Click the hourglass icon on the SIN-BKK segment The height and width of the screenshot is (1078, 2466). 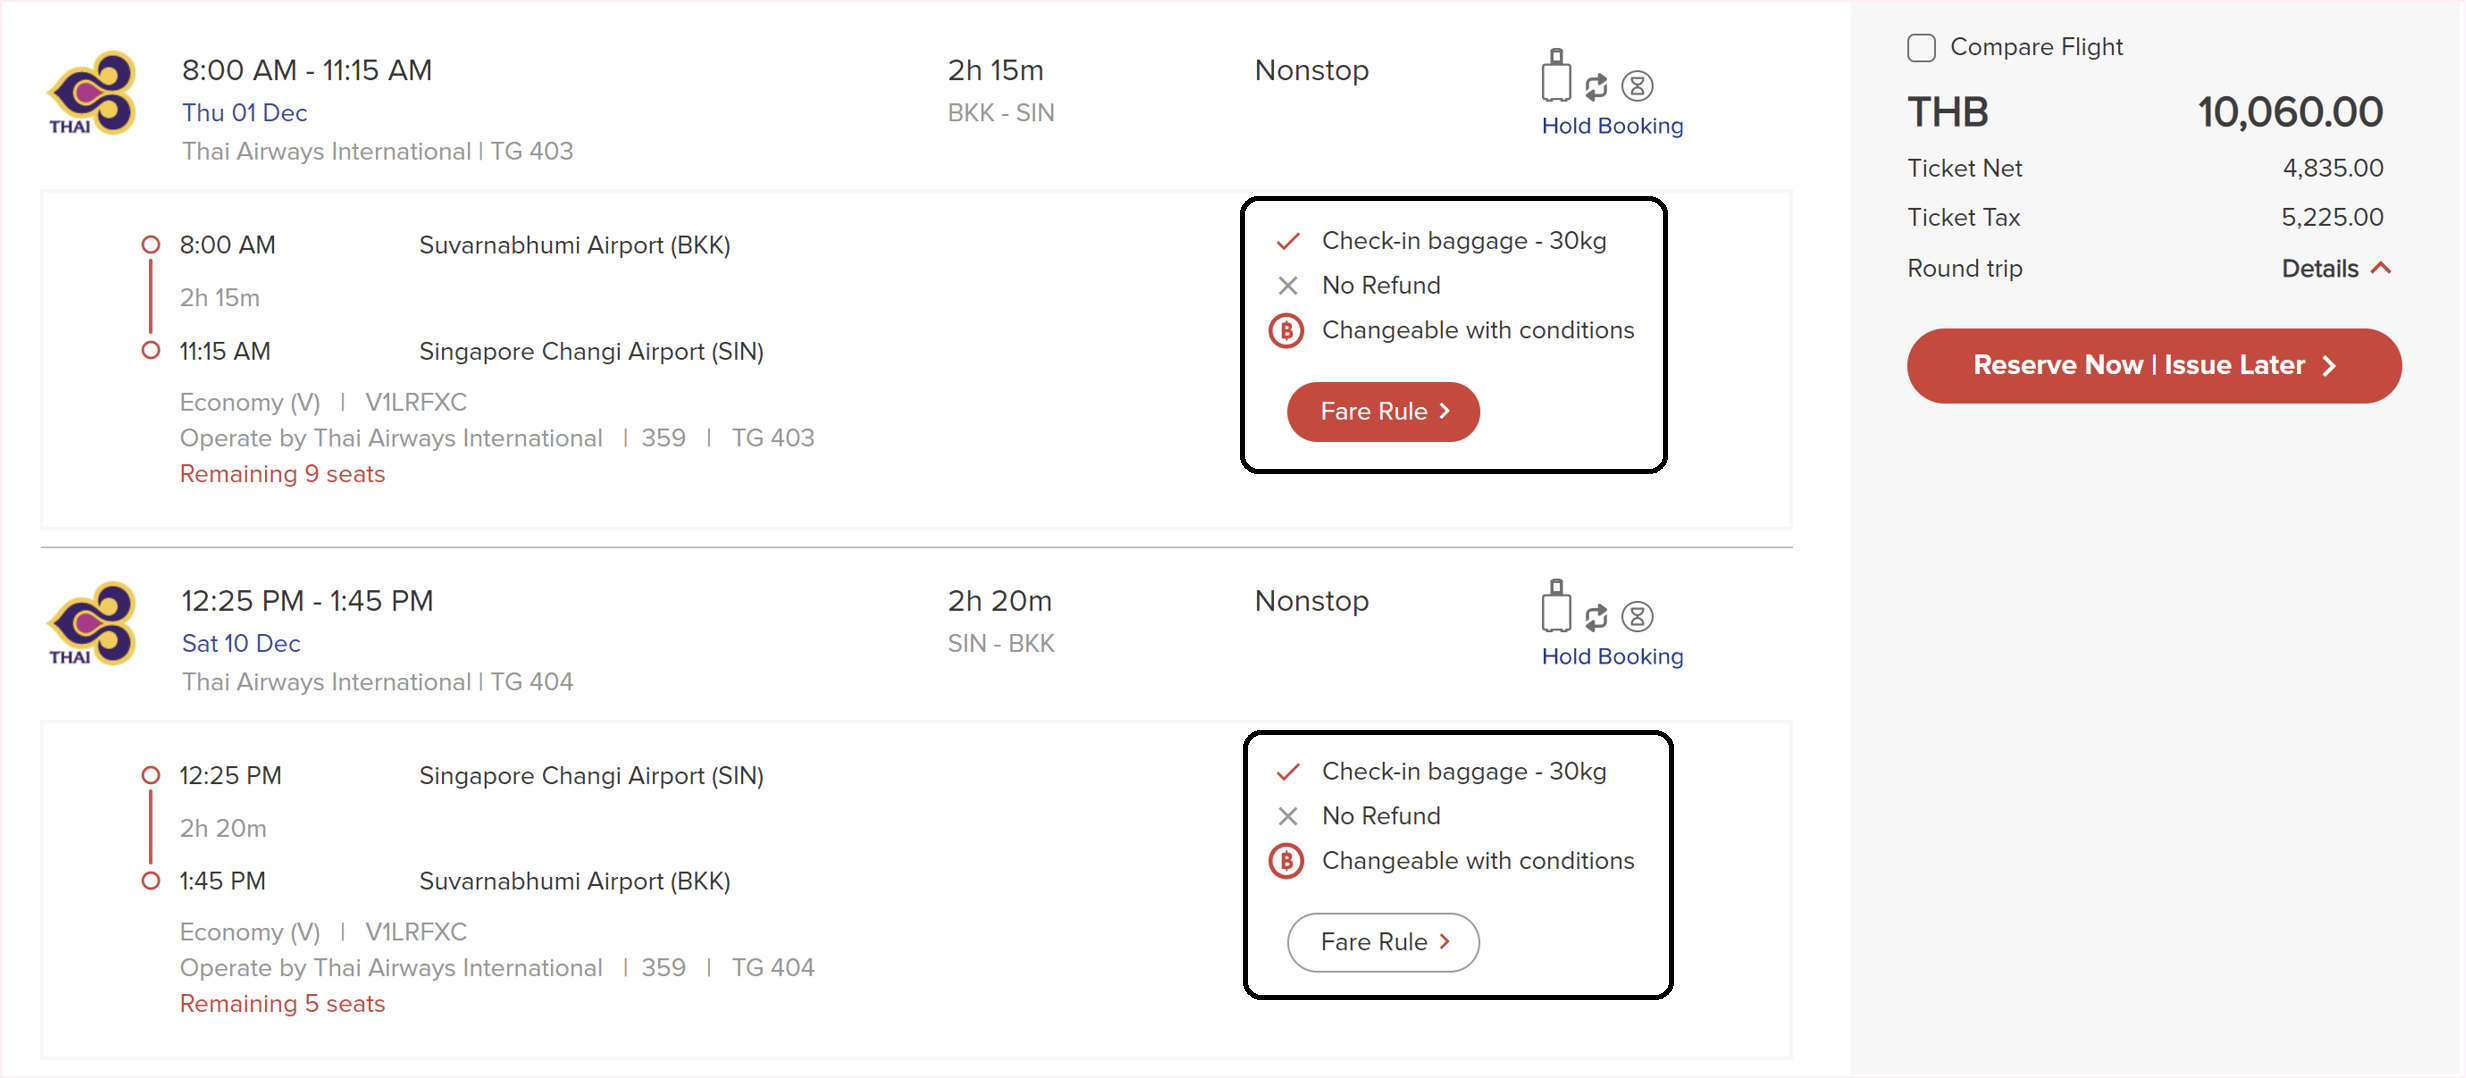click(1638, 617)
